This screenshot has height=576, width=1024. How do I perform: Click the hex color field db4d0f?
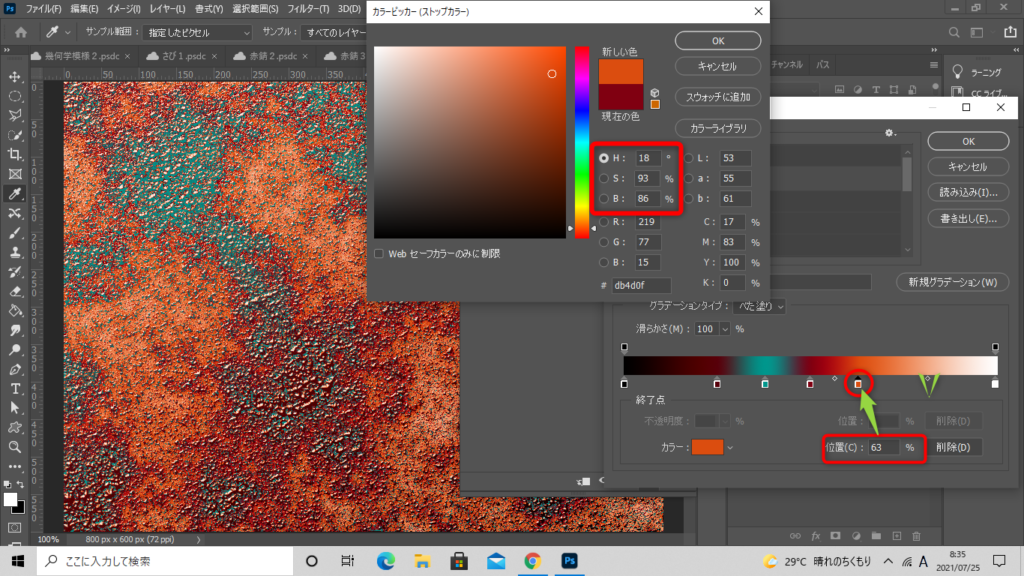[x=641, y=285]
